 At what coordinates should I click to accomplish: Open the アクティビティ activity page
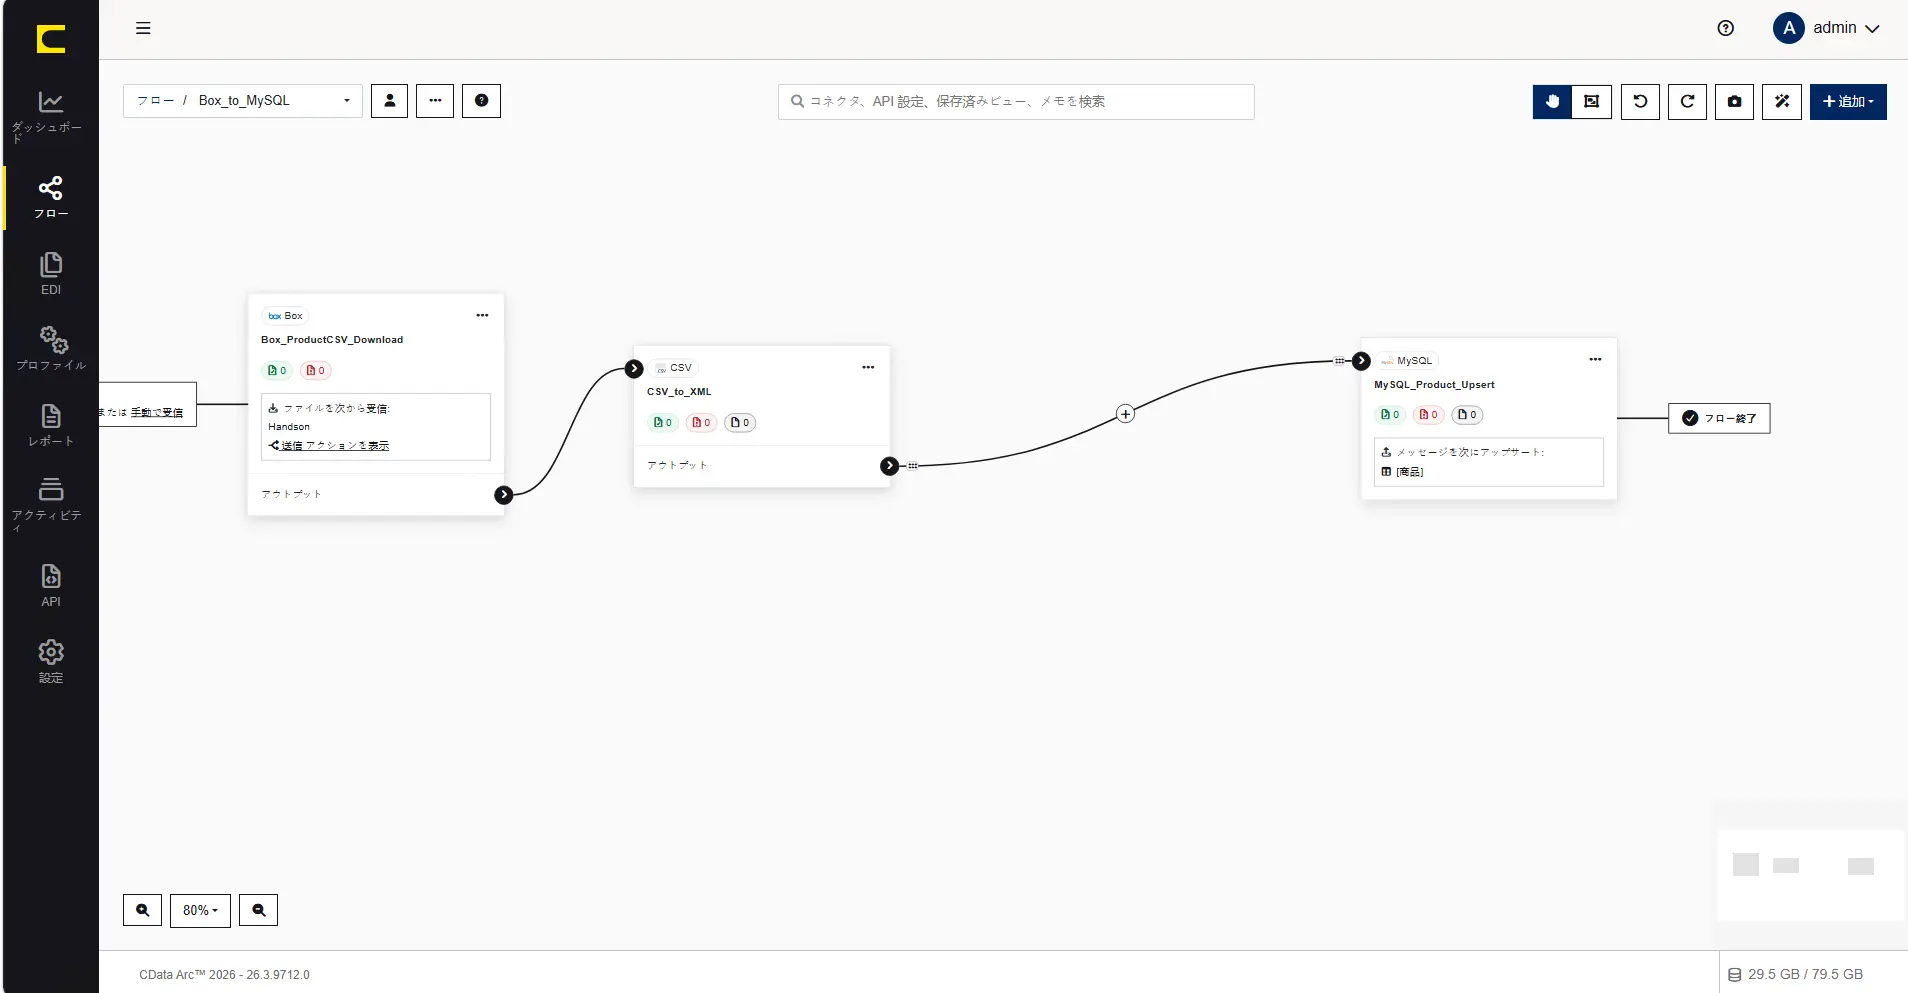50,503
